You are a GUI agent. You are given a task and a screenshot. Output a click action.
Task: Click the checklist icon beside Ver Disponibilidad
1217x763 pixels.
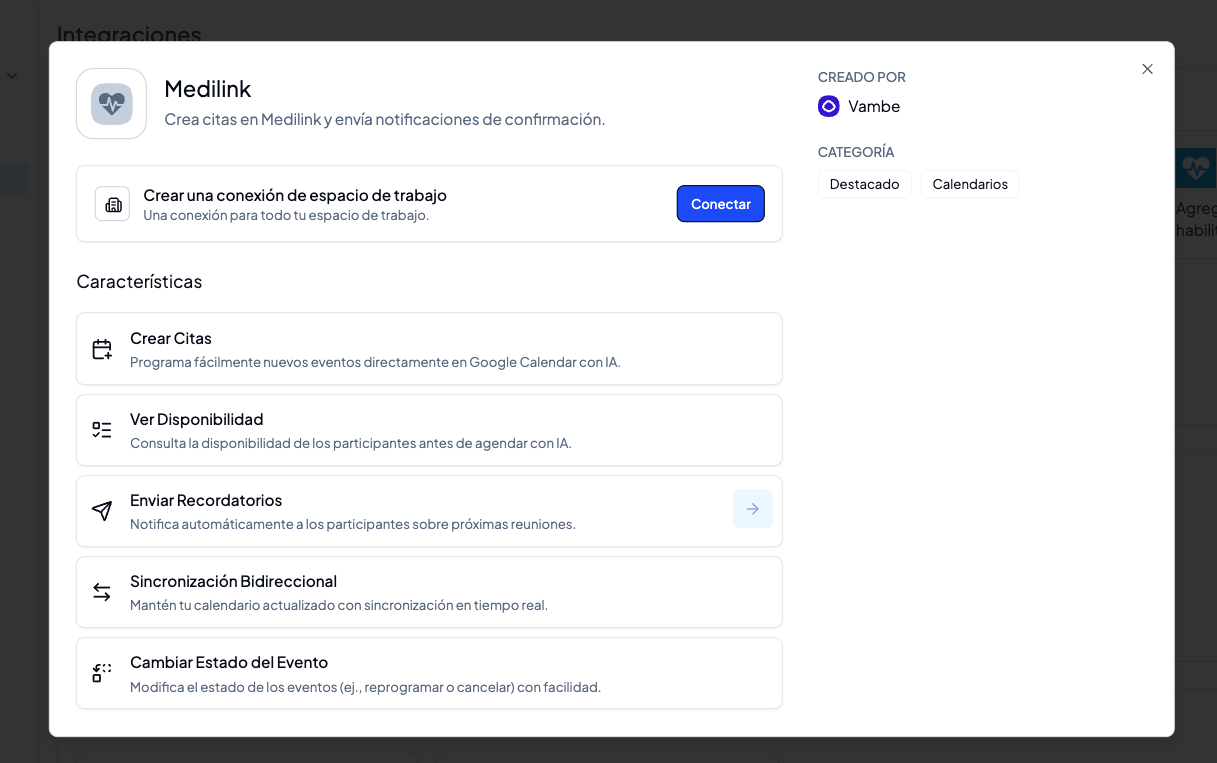click(x=102, y=430)
